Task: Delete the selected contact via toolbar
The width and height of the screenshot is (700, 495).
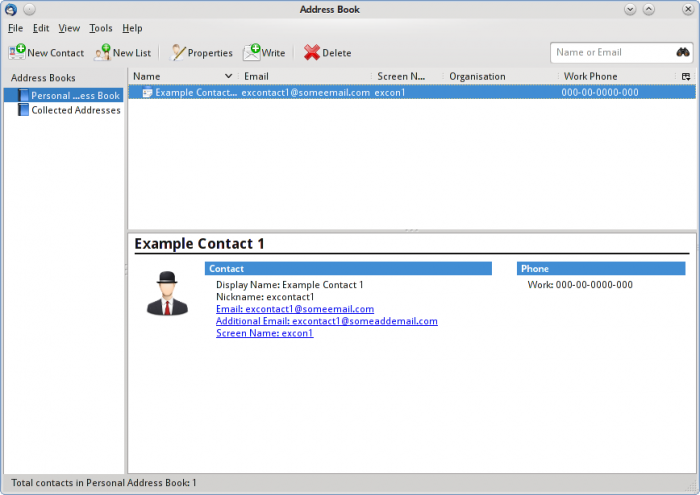Action: coord(328,53)
